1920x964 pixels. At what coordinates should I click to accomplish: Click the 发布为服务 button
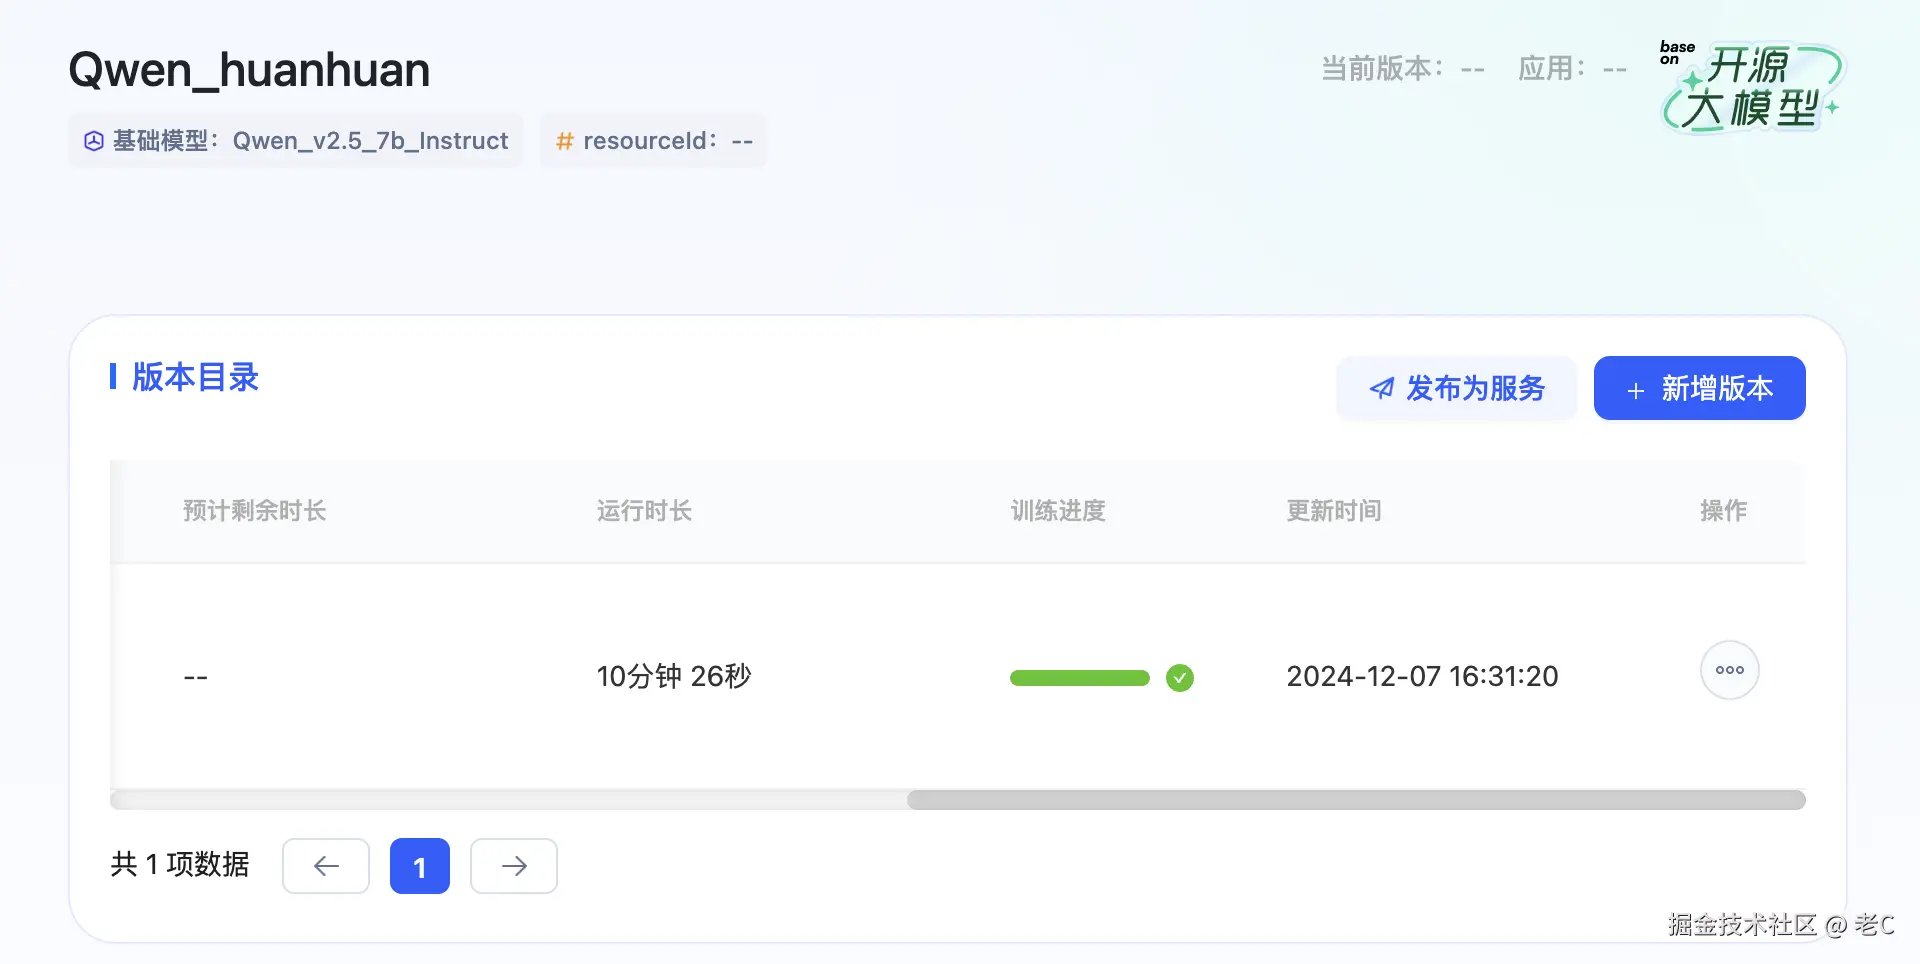[x=1456, y=389]
